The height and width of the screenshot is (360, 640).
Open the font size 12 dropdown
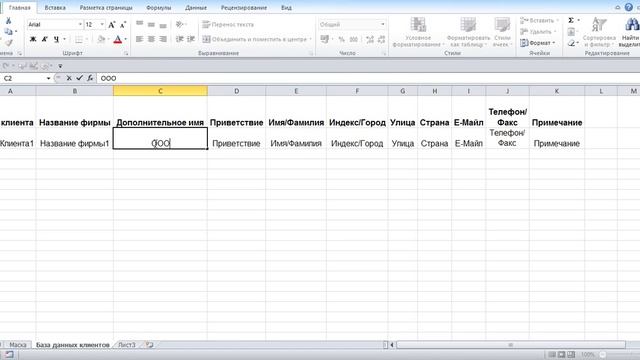pyautogui.click(x=102, y=24)
